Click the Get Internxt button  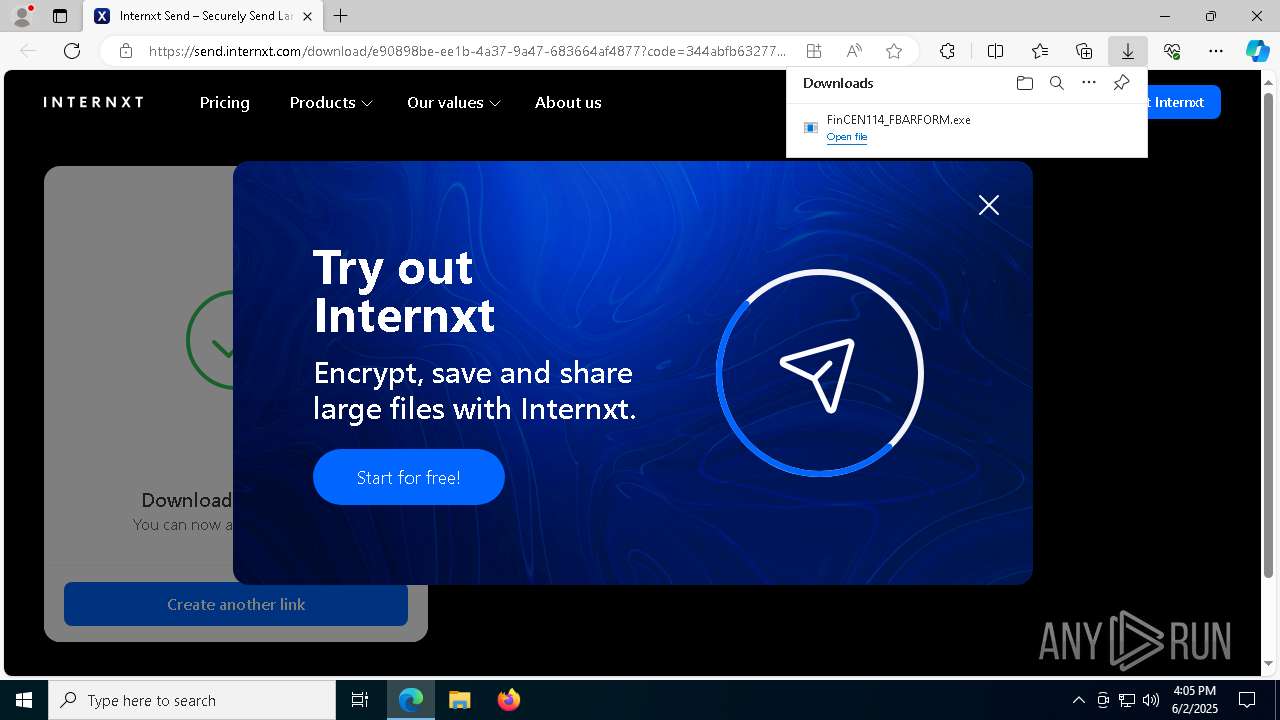click(x=1183, y=102)
